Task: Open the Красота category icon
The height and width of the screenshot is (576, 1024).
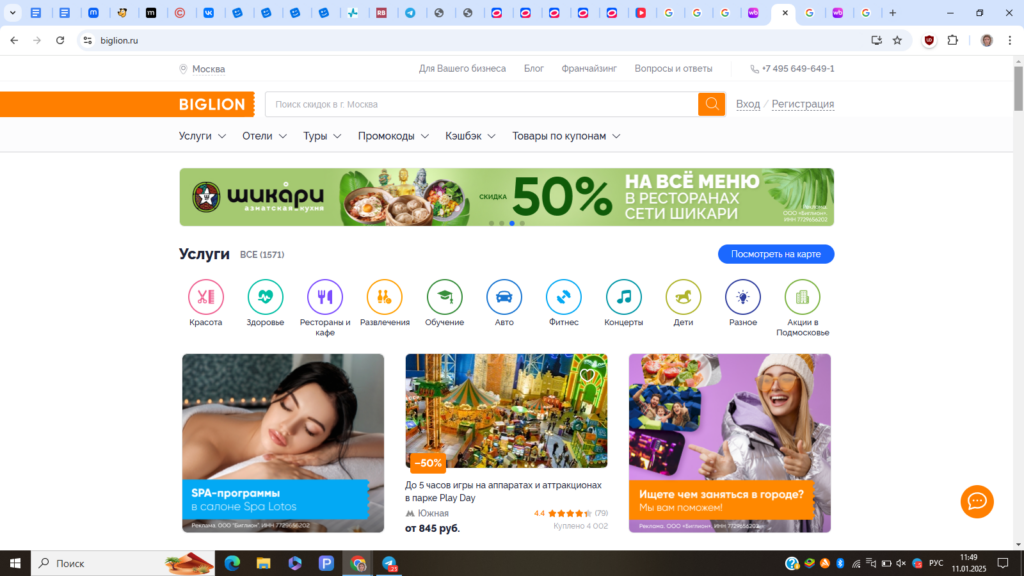Action: (x=206, y=297)
